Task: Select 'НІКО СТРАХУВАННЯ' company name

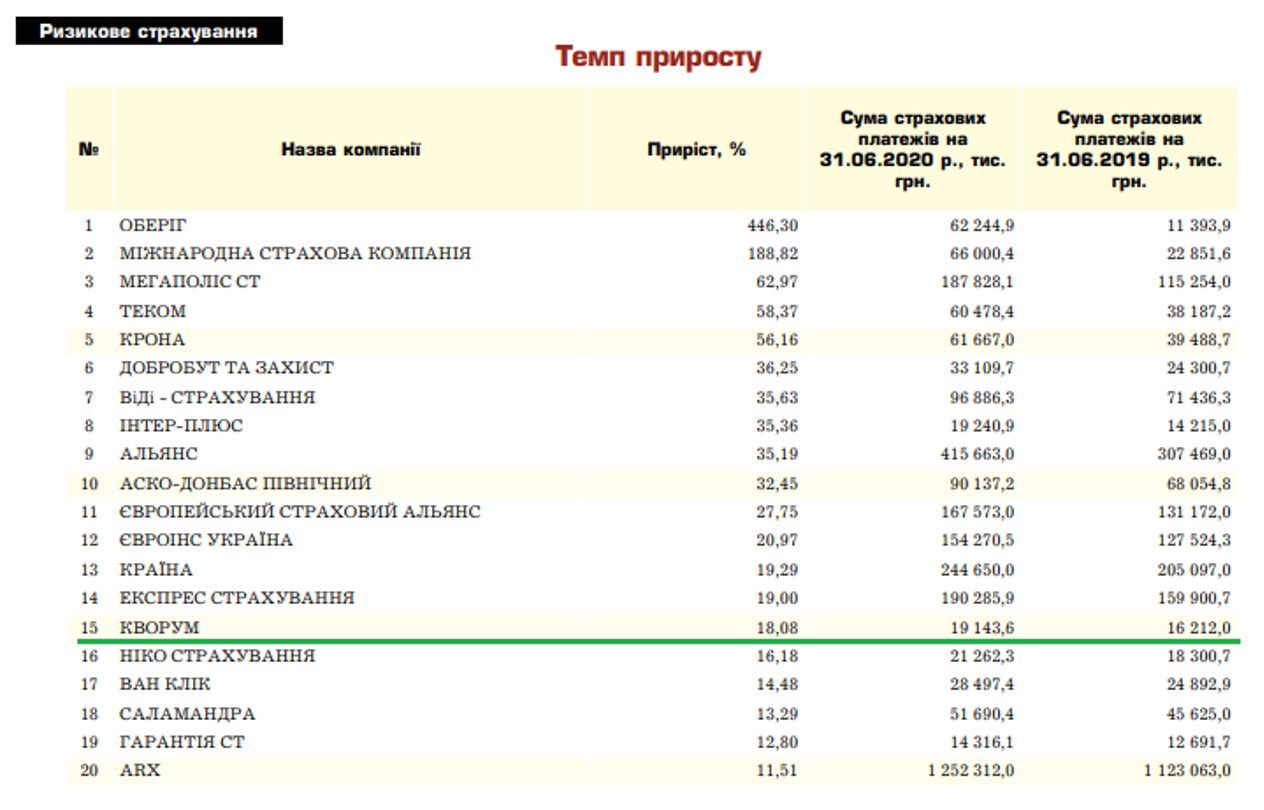Action: click(x=217, y=656)
